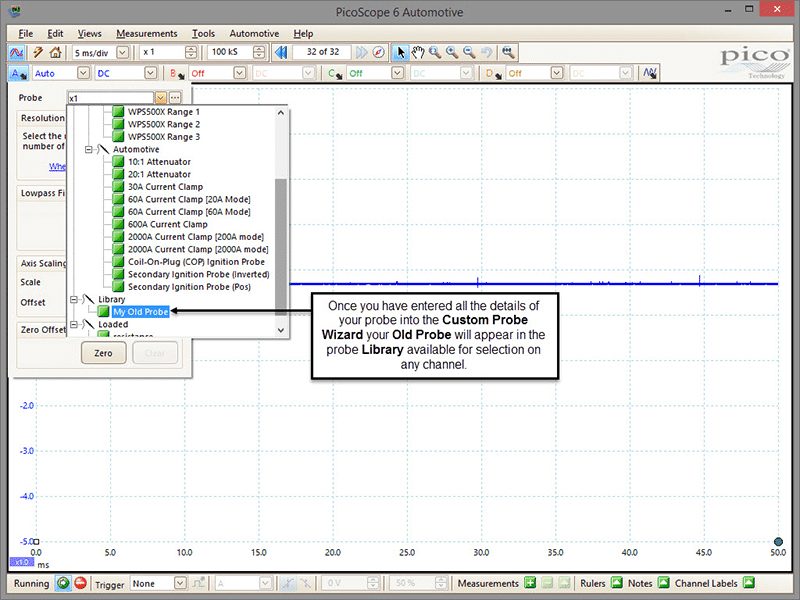This screenshot has width=800, height=600.
Task: Choose 60A Current Clamp [20A Mode]
Action: [x=189, y=199]
